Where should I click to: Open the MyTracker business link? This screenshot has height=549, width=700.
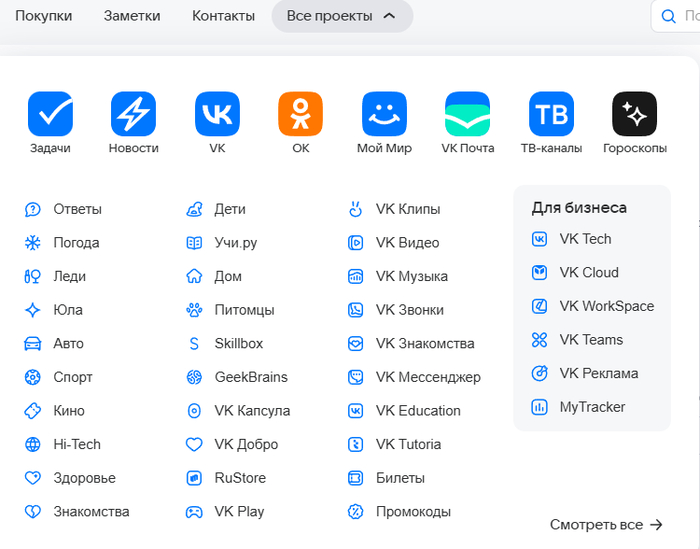coord(592,407)
